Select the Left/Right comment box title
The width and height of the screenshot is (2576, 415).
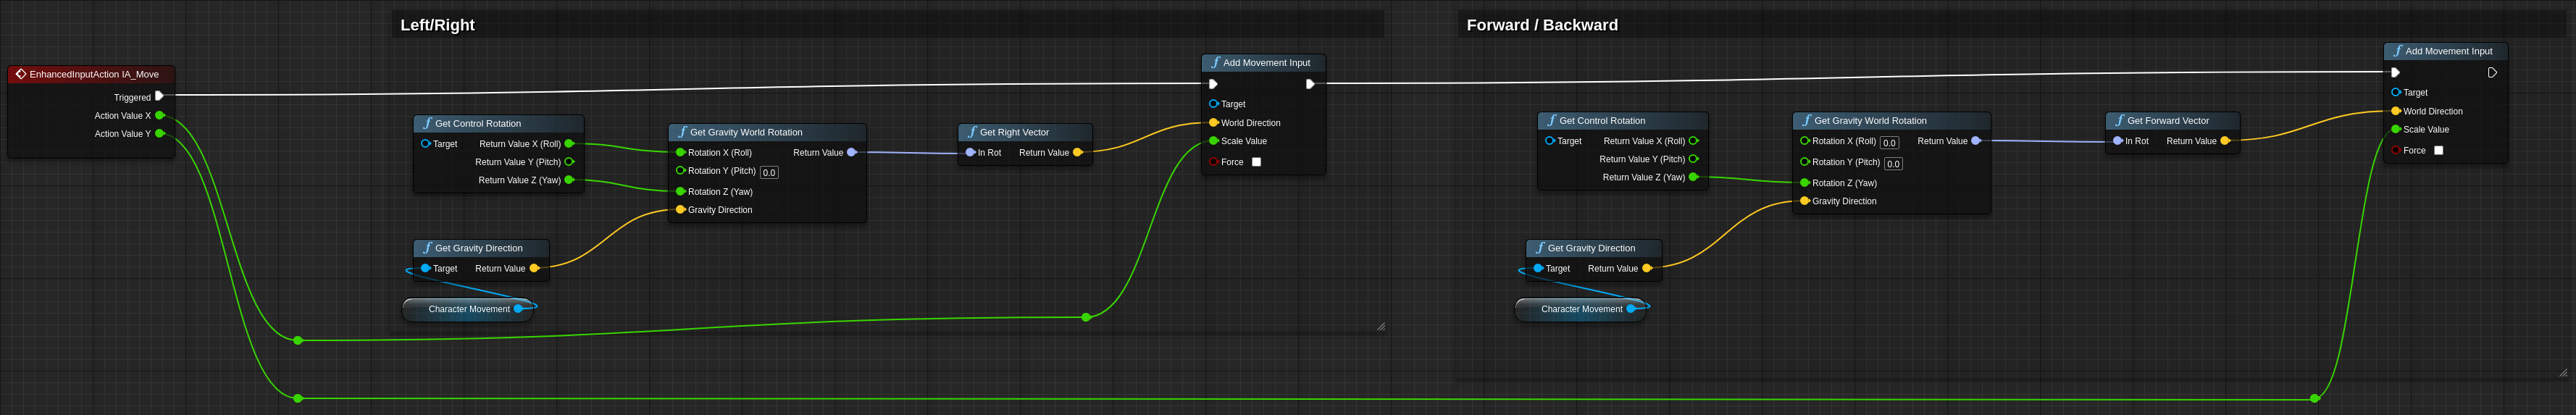(437, 25)
